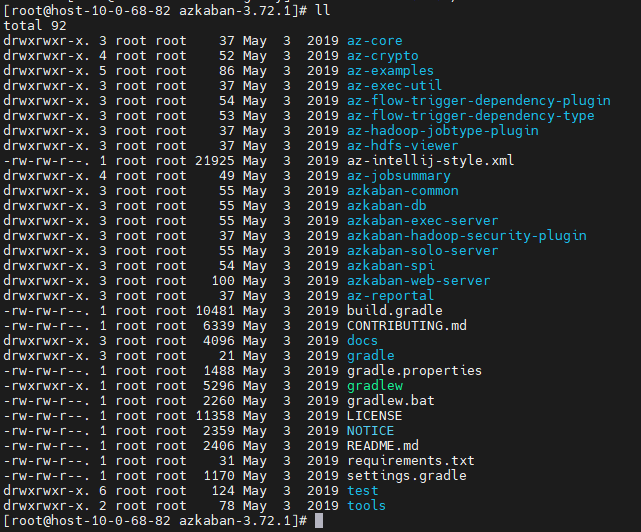Select azkaban-exec-server in the listing
This screenshot has height=532, width=641.
click(x=423, y=221)
